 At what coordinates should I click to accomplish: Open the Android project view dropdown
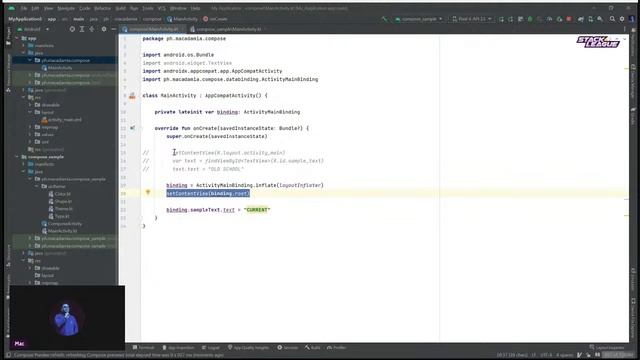pos(33,29)
